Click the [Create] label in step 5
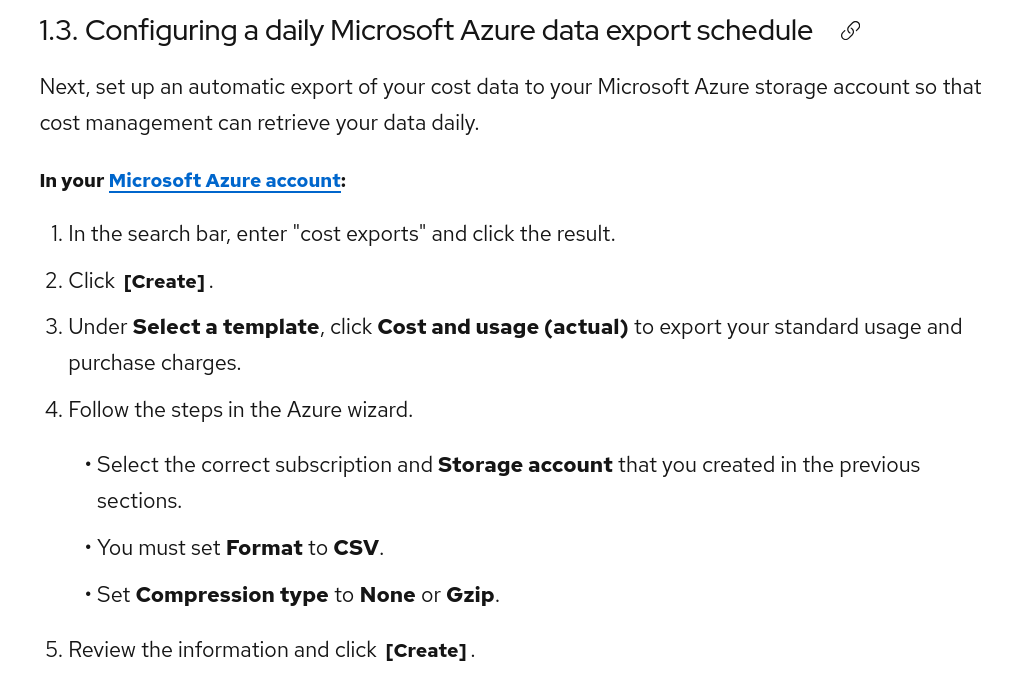This screenshot has width=1029, height=690. click(x=426, y=651)
